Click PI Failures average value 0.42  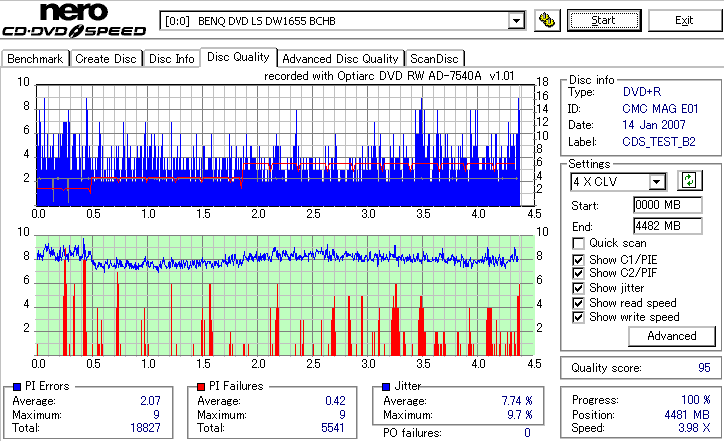click(335, 400)
